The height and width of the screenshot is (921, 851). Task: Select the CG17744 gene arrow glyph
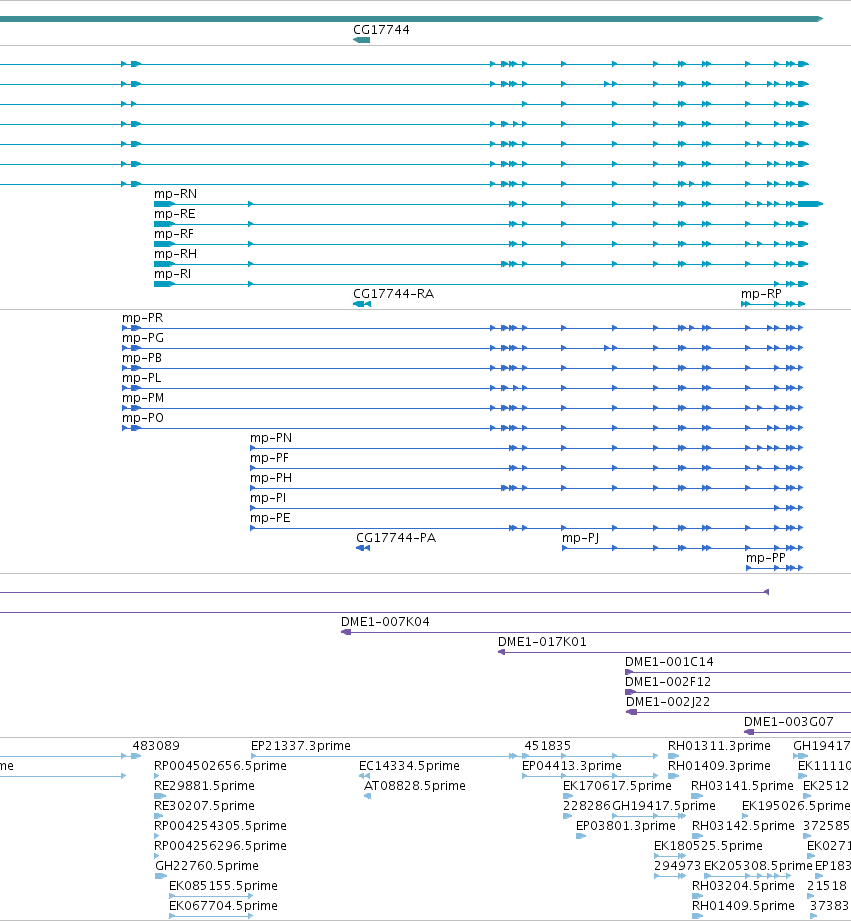pos(362,40)
